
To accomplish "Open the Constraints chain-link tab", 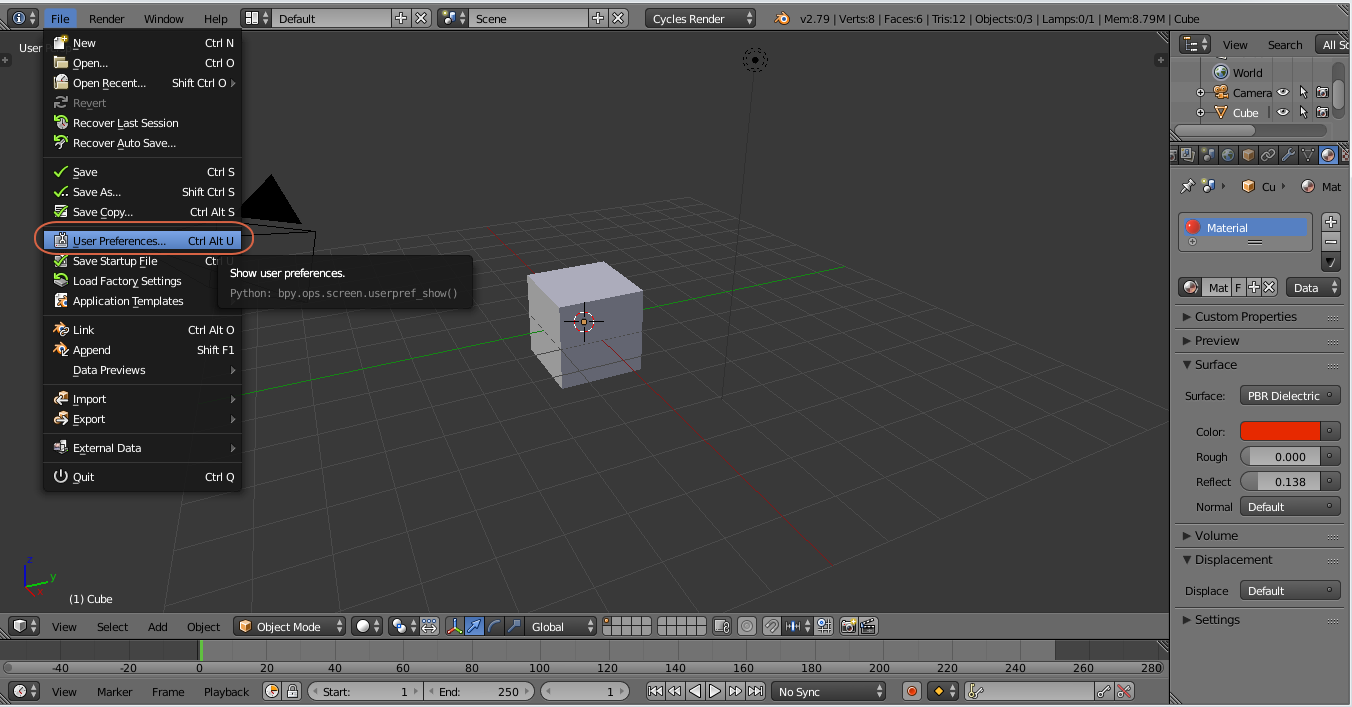I will [x=1267, y=154].
